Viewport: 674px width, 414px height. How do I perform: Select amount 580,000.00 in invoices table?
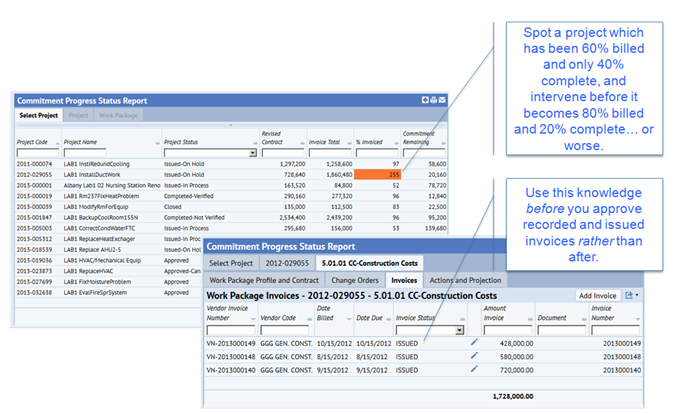click(516, 357)
